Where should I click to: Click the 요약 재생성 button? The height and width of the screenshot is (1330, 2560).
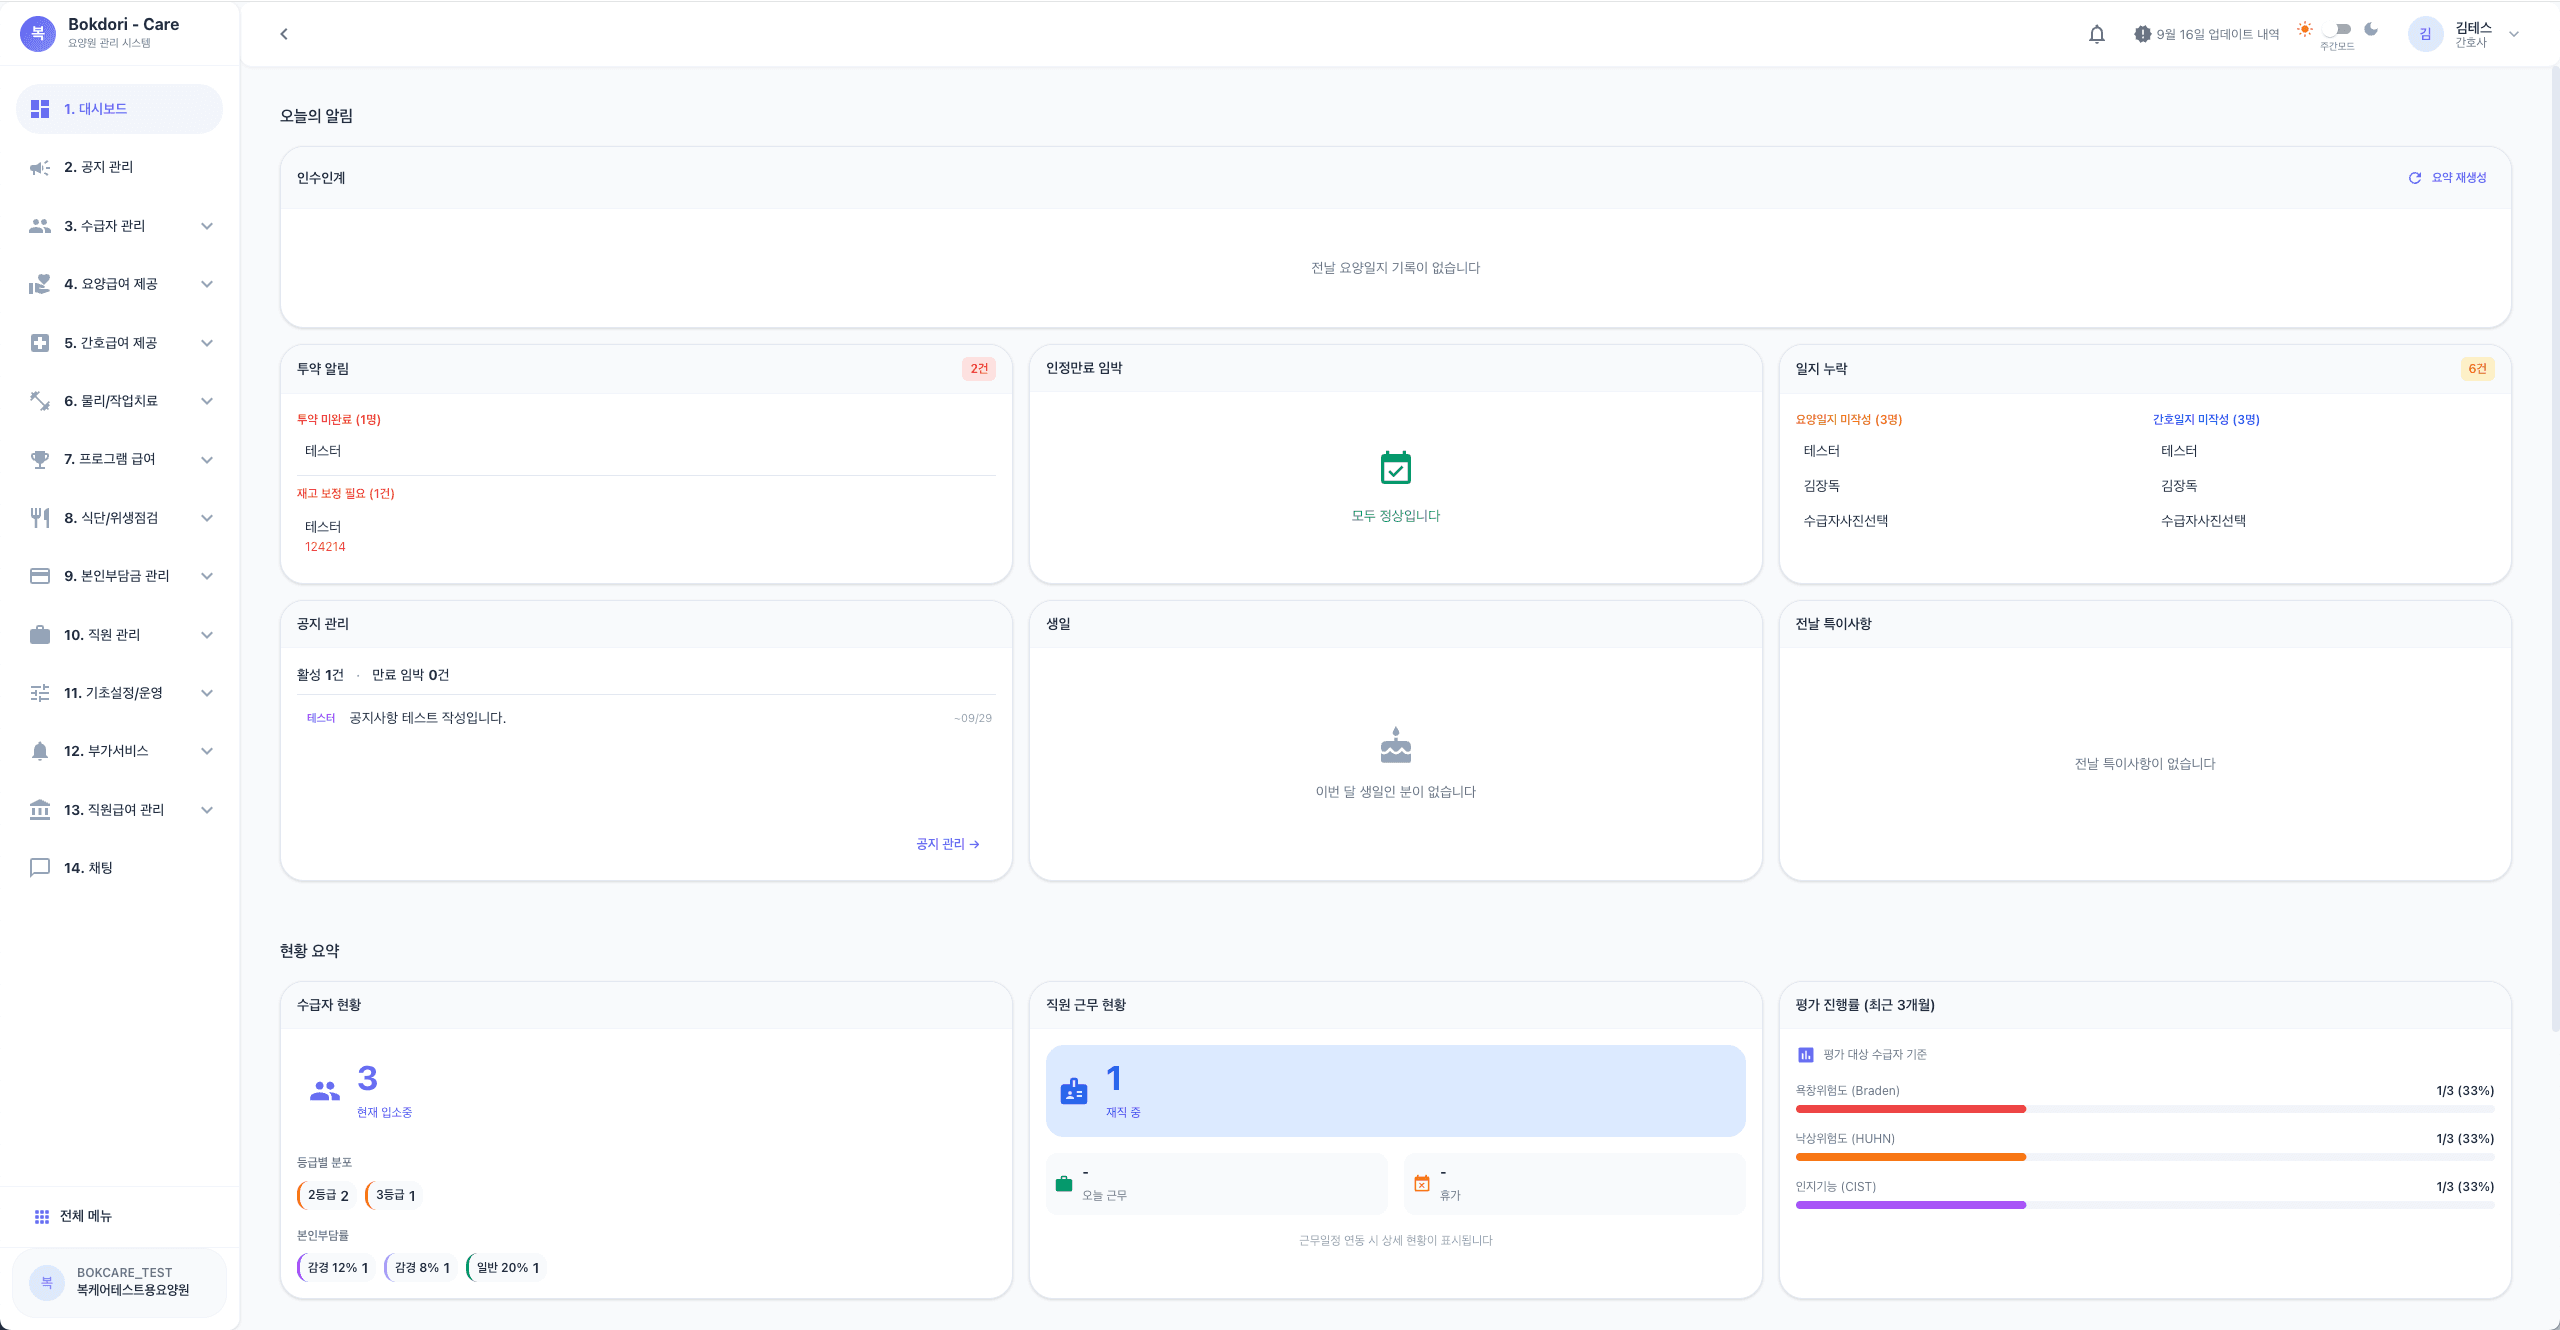2447,178
